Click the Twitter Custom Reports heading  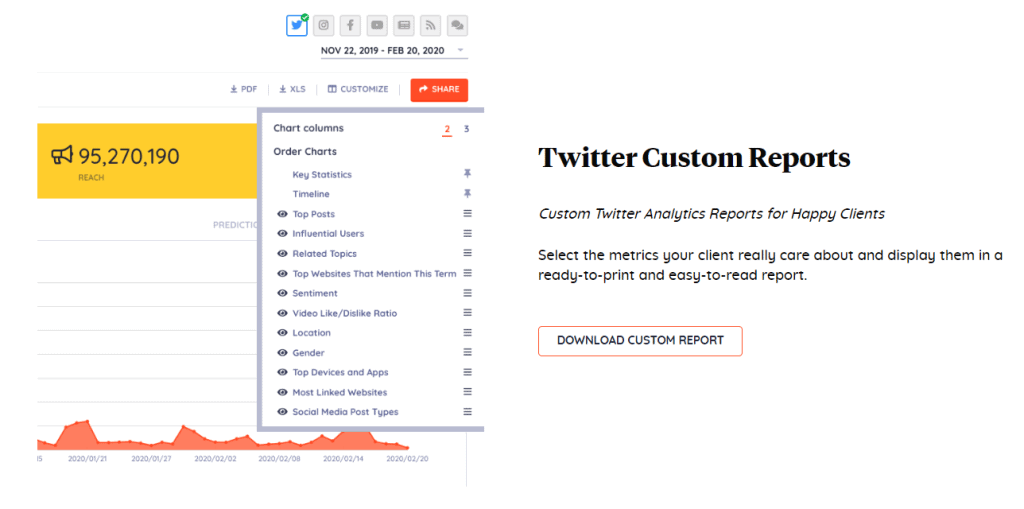tap(694, 157)
